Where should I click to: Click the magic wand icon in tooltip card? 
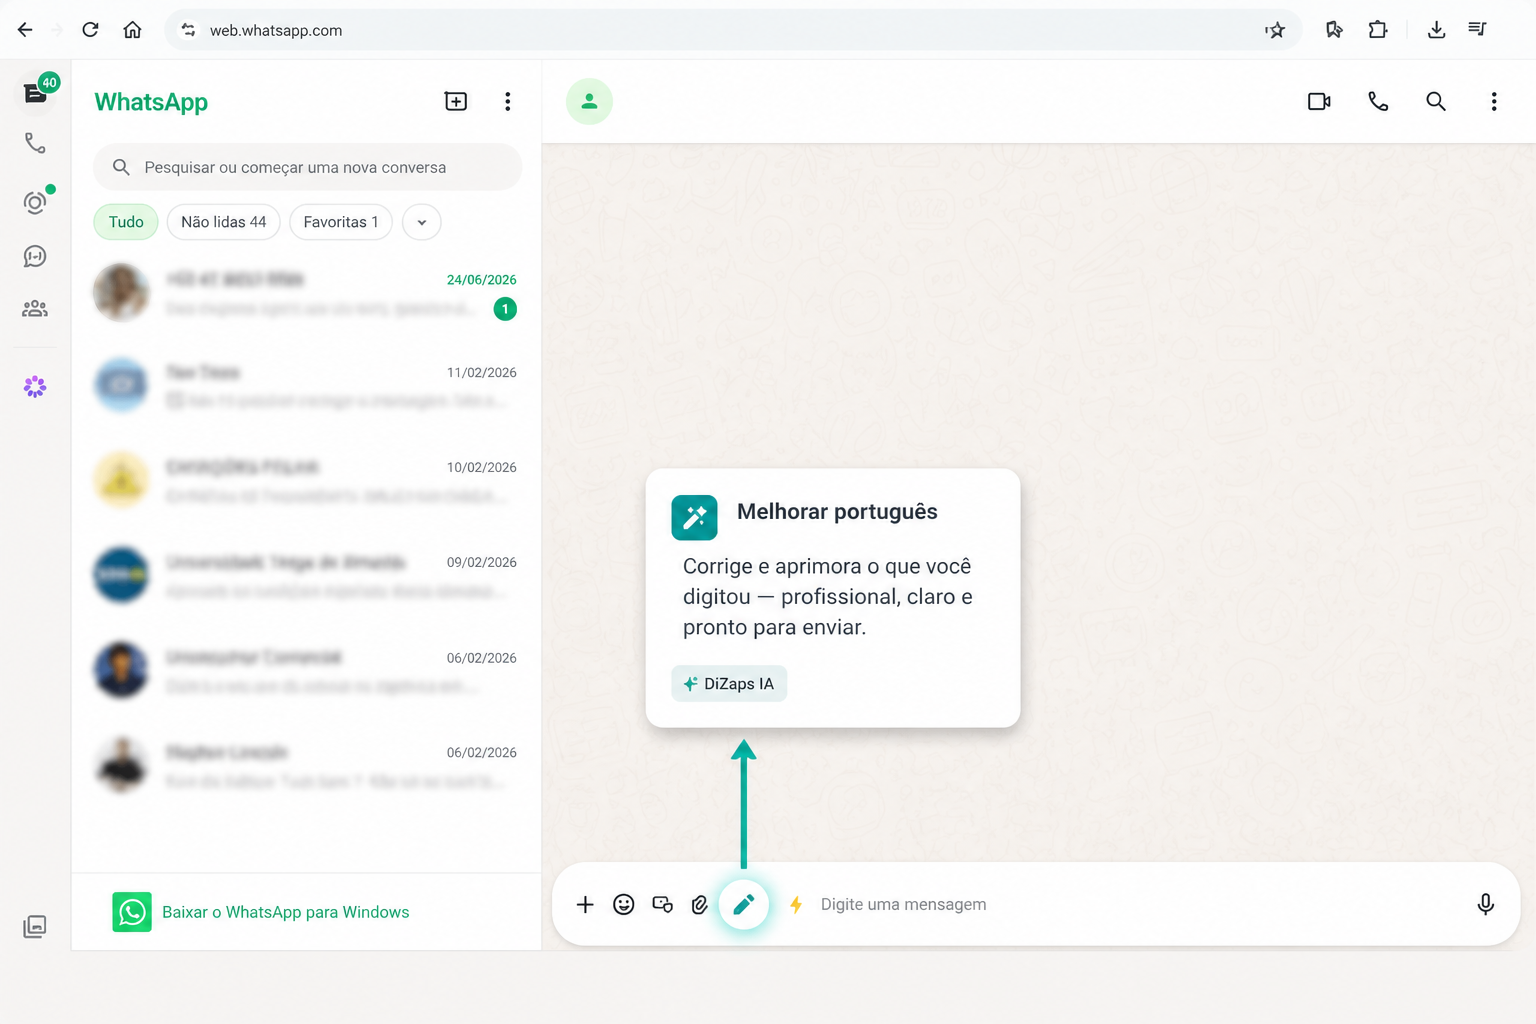[695, 517]
